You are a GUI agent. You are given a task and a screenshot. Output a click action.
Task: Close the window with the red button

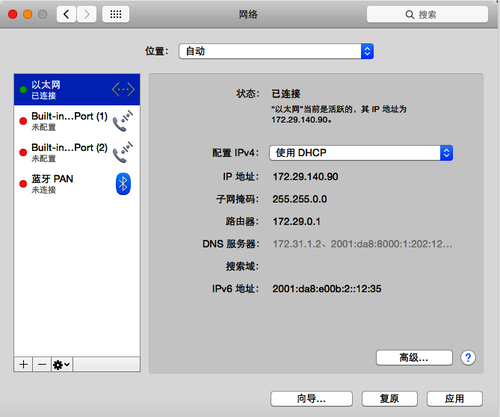tap(13, 14)
